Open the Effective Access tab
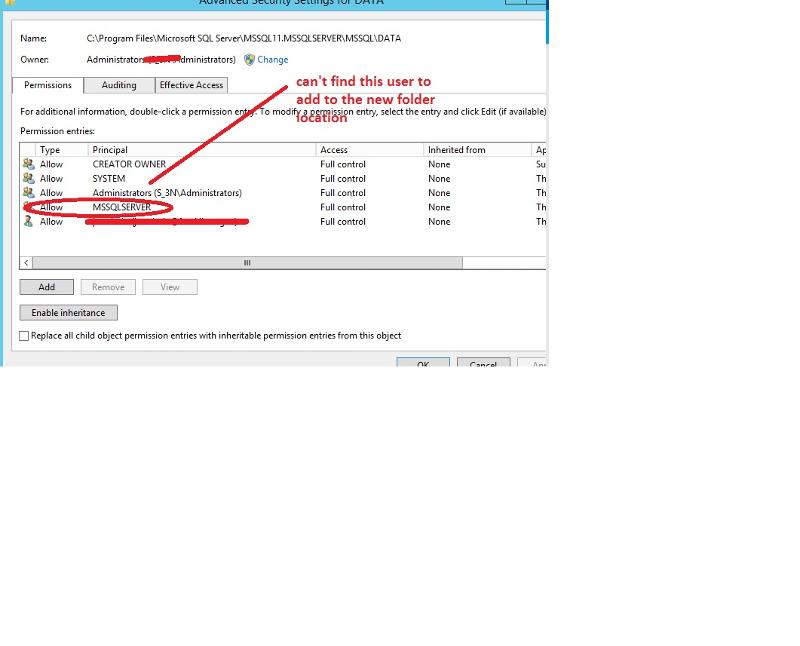Screen dimensions: 800x646 [191, 85]
